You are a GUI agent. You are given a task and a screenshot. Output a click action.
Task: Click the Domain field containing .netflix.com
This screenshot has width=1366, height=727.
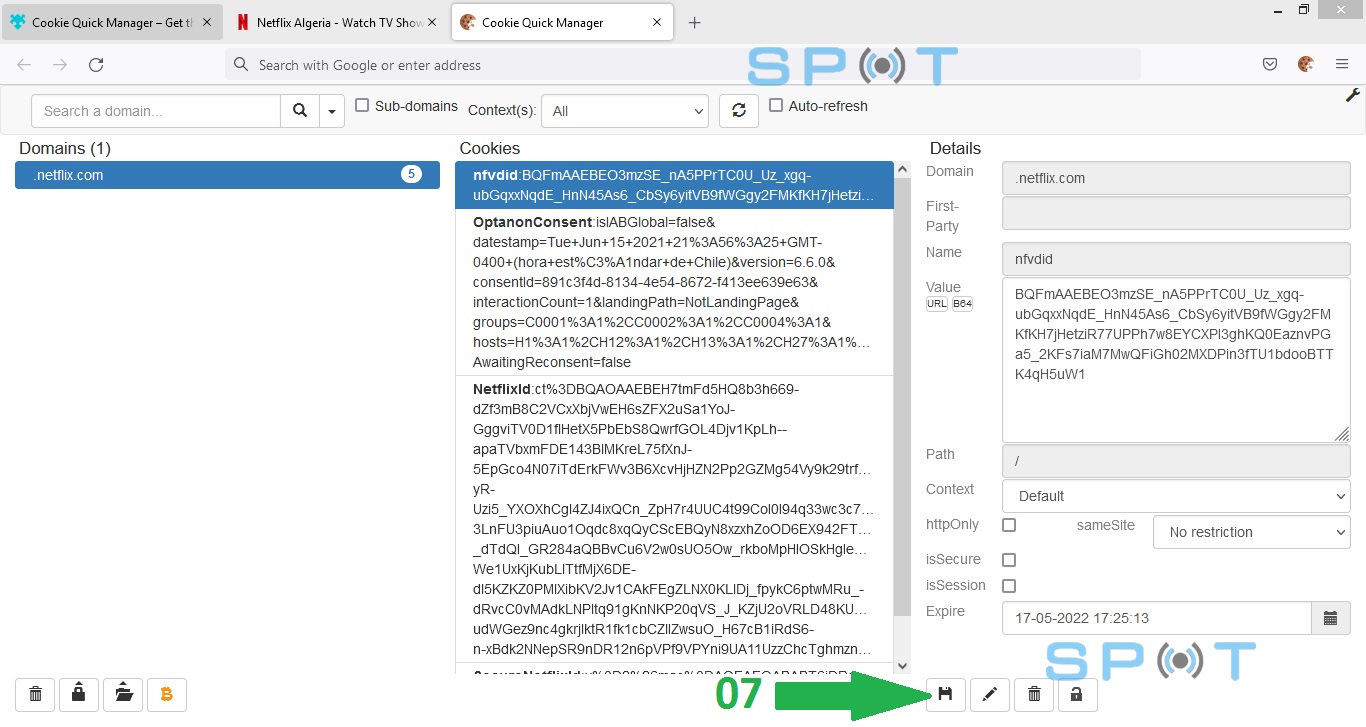[x=1176, y=178]
